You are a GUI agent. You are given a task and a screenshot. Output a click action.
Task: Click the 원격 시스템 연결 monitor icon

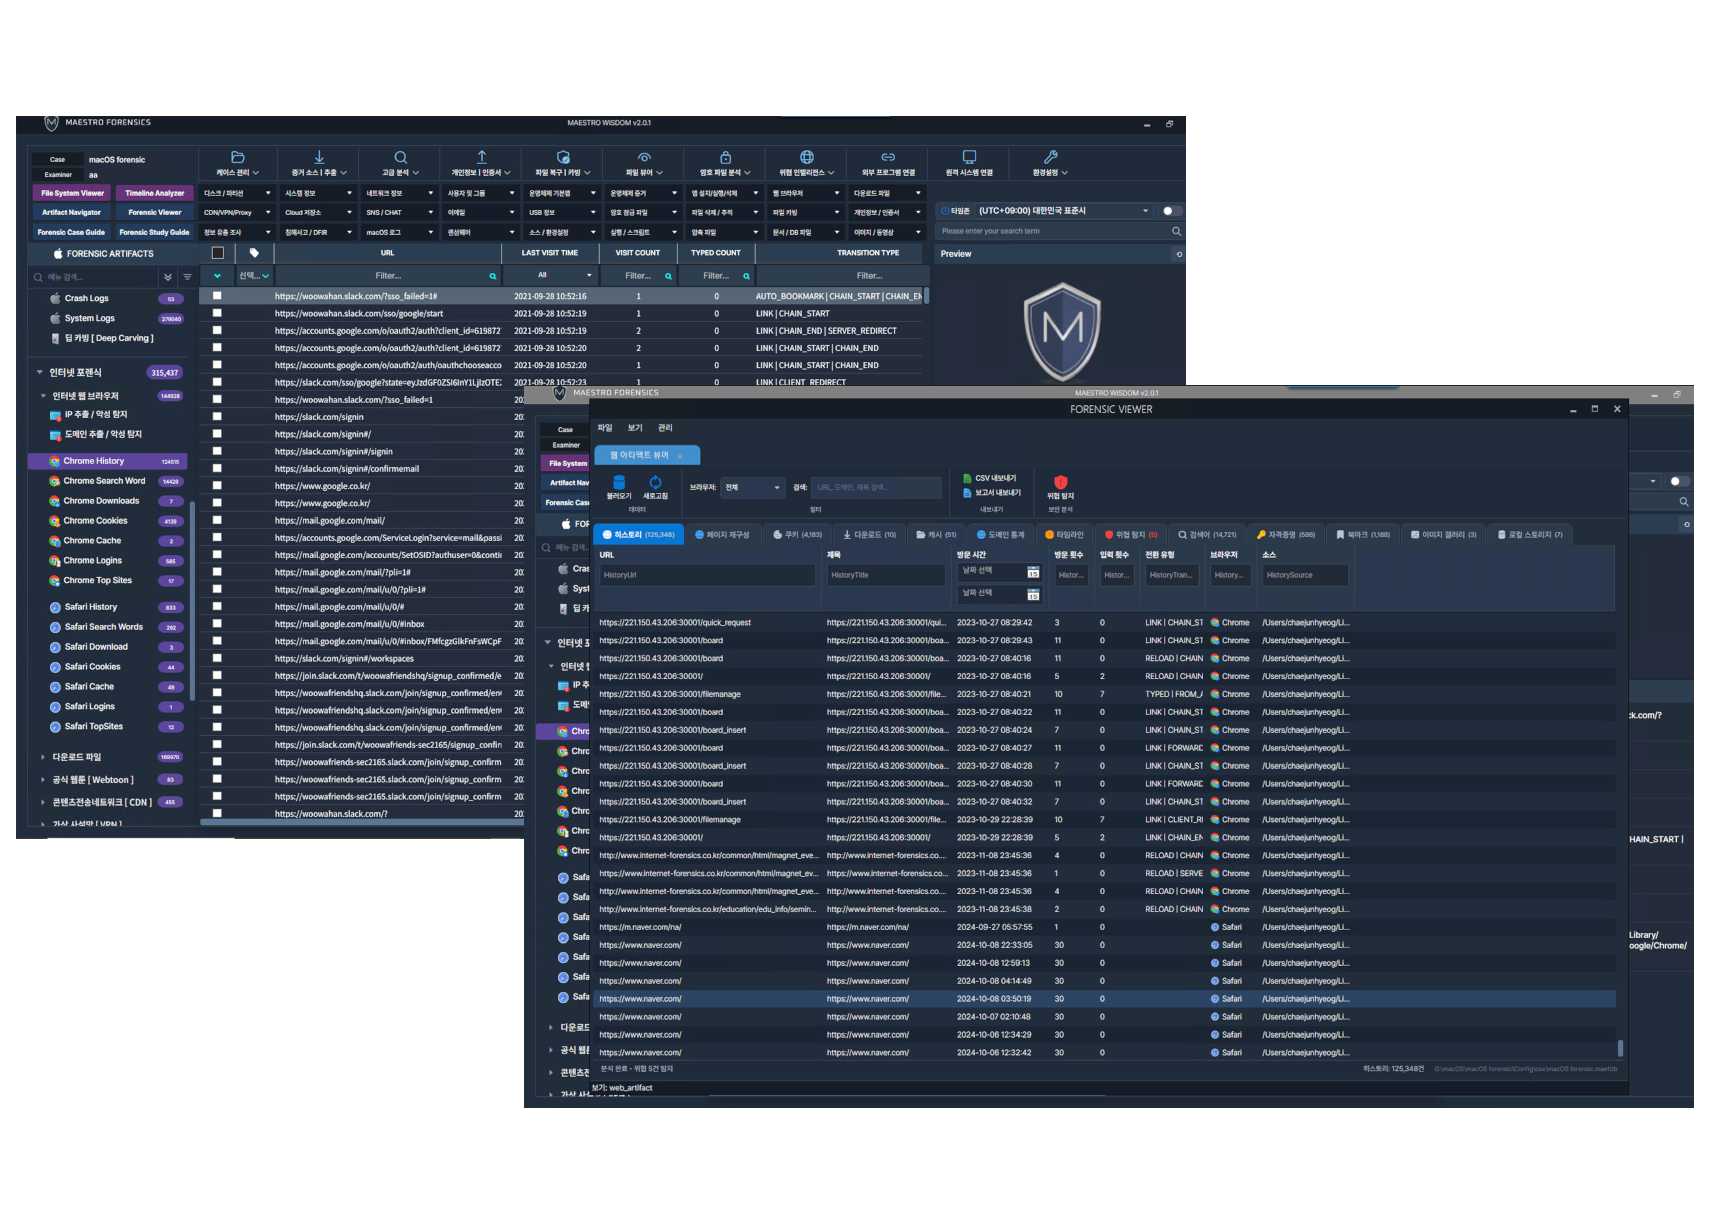point(969,157)
